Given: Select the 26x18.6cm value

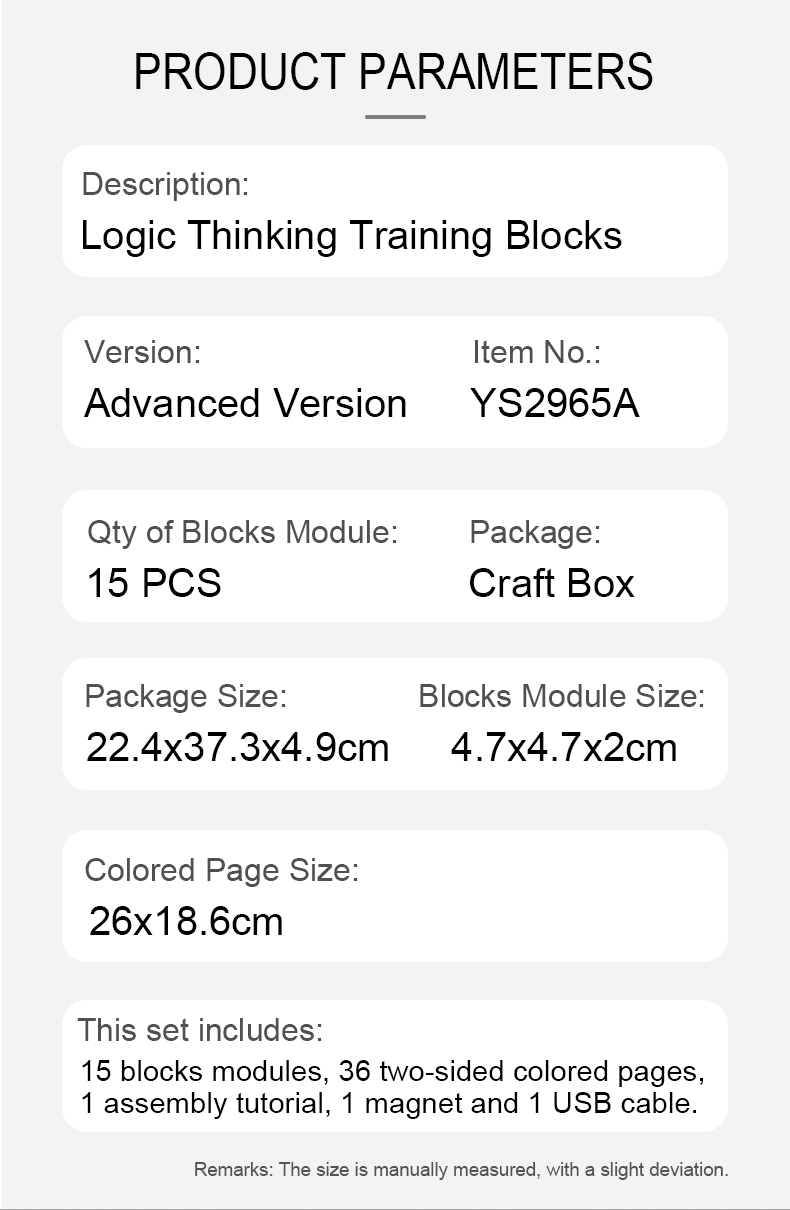Looking at the screenshot, I should coord(186,921).
